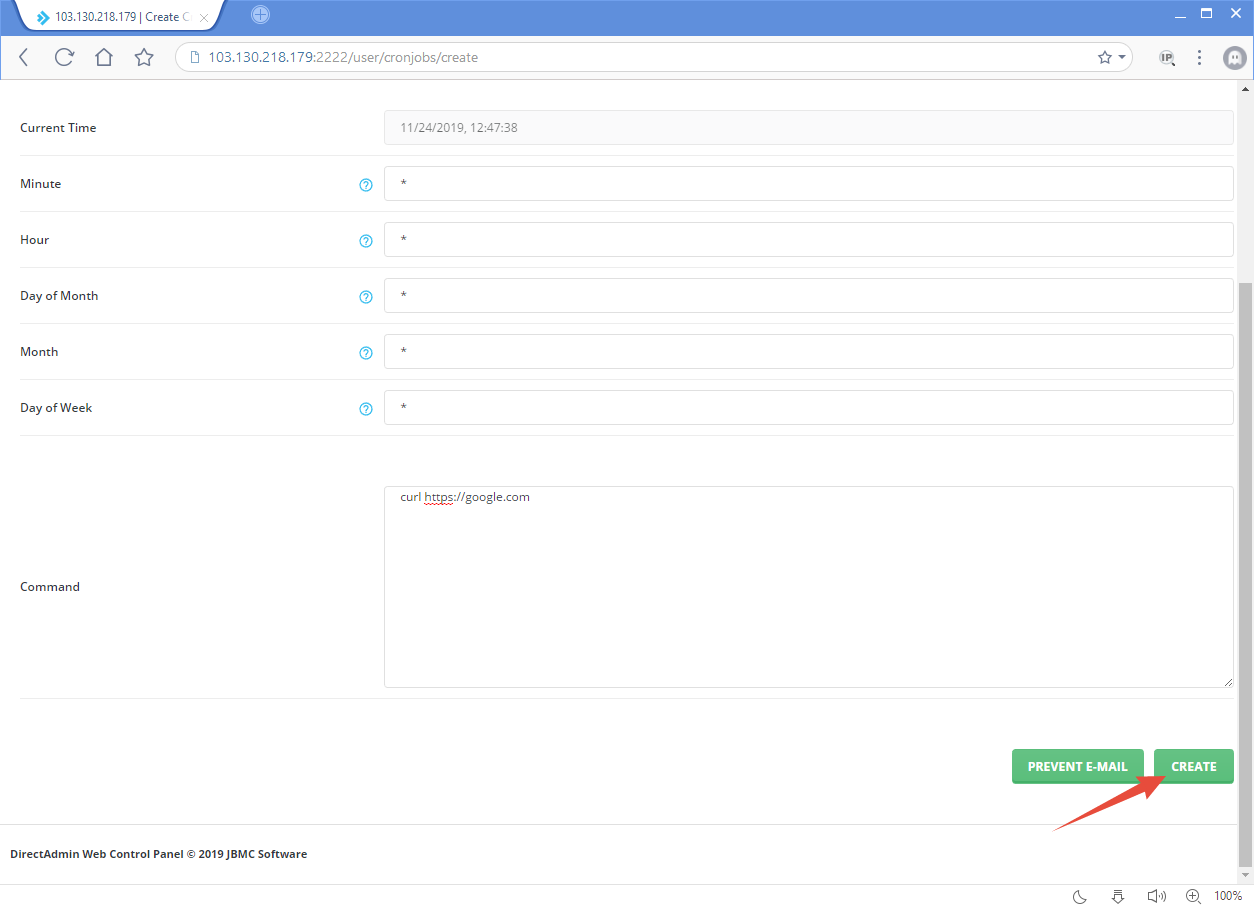Toggle night mode moon icon
1254x908 pixels.
point(1080,896)
